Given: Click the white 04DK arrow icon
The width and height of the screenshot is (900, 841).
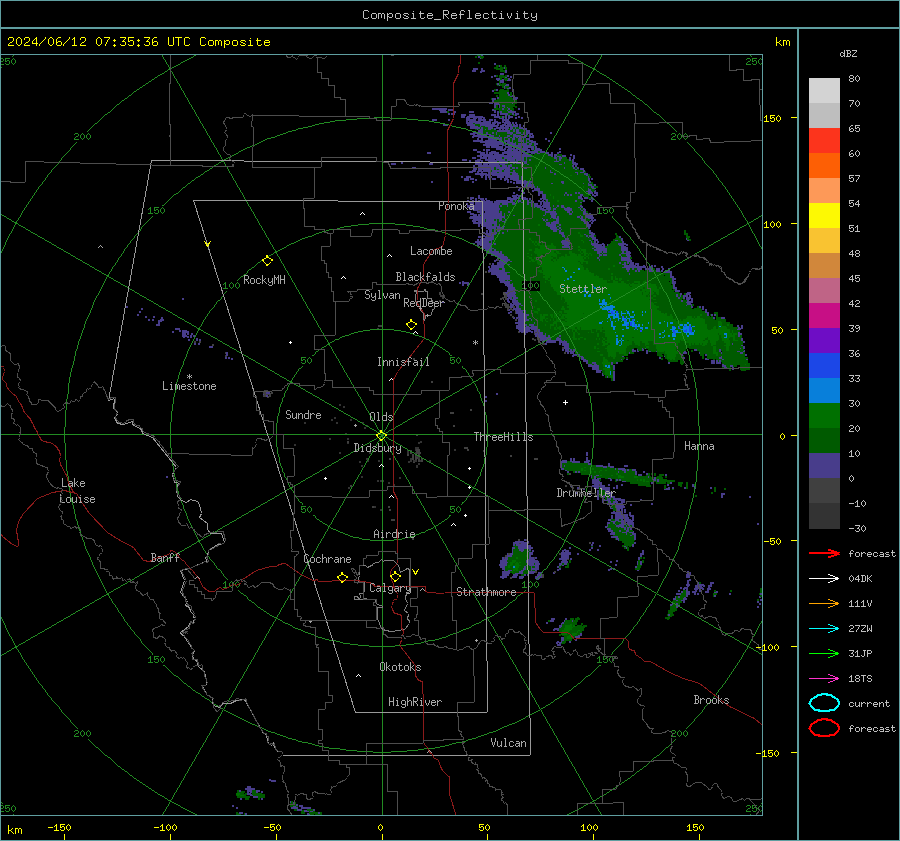Looking at the screenshot, I should pos(824,579).
